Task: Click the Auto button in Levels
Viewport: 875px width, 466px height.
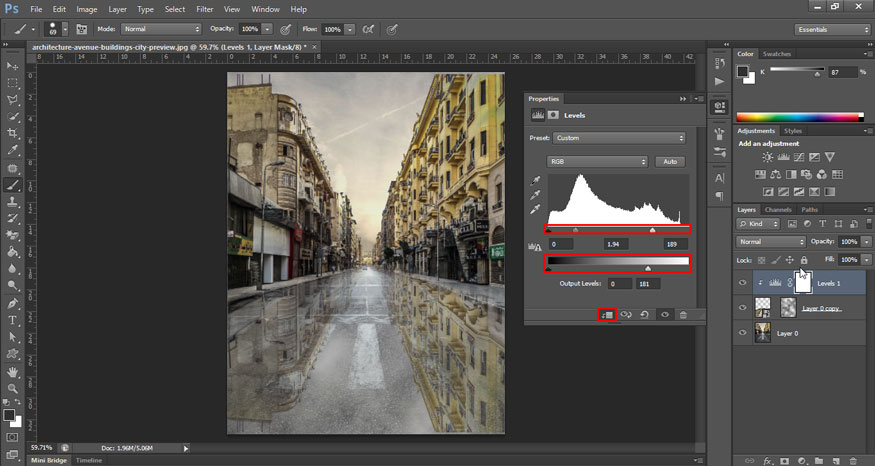Action: tap(670, 161)
